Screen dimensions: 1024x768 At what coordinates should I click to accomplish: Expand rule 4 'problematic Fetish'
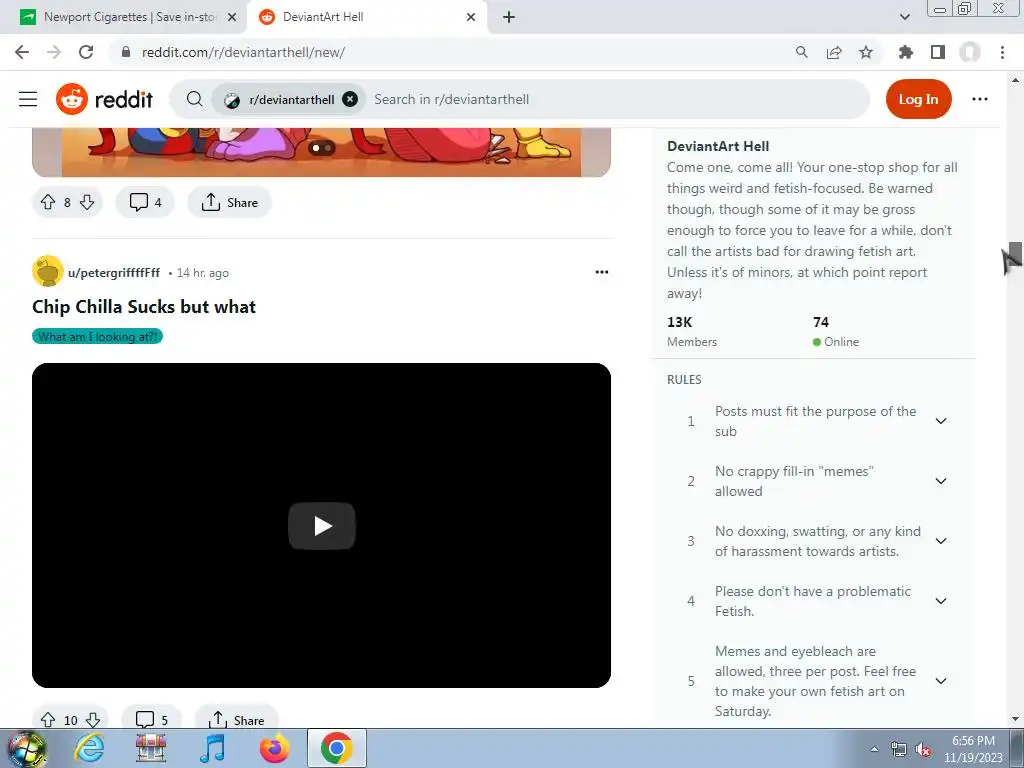click(940, 601)
